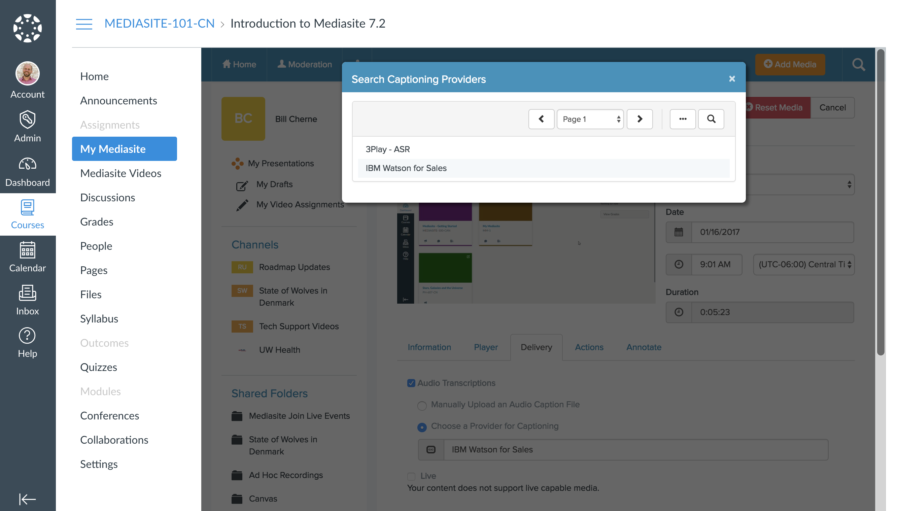
Task: Click the Add Media button
Action: tap(790, 64)
